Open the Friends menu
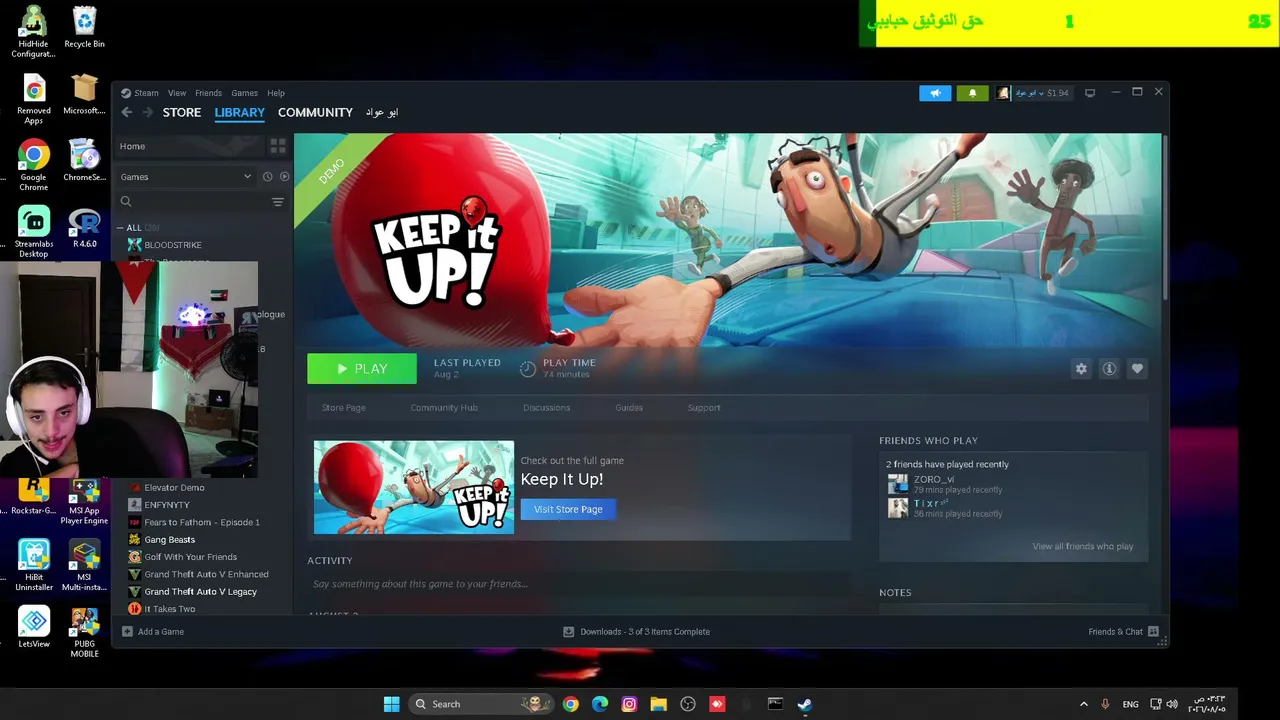 208,93
